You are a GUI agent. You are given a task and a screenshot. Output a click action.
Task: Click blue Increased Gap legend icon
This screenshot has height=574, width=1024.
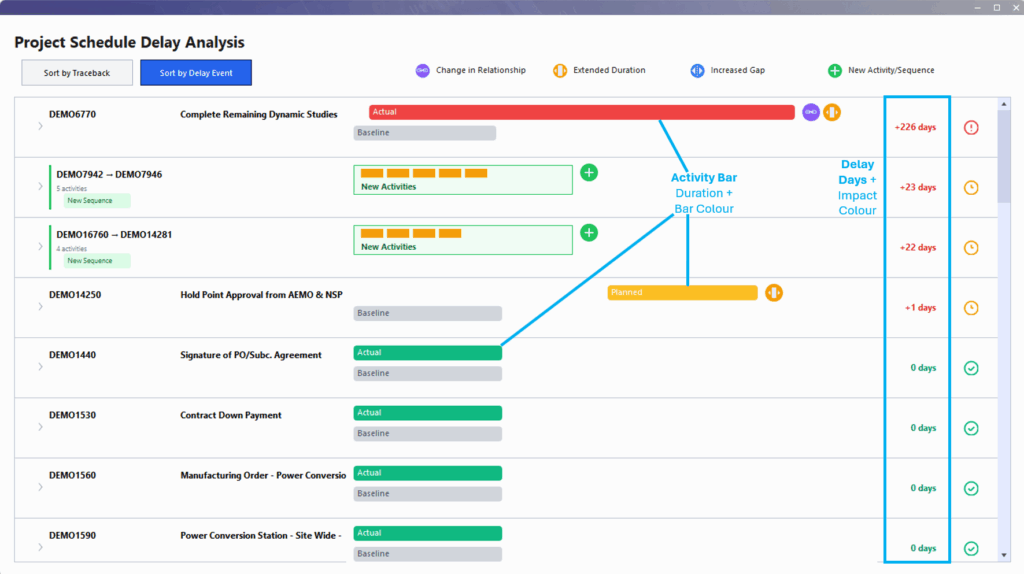tap(698, 71)
